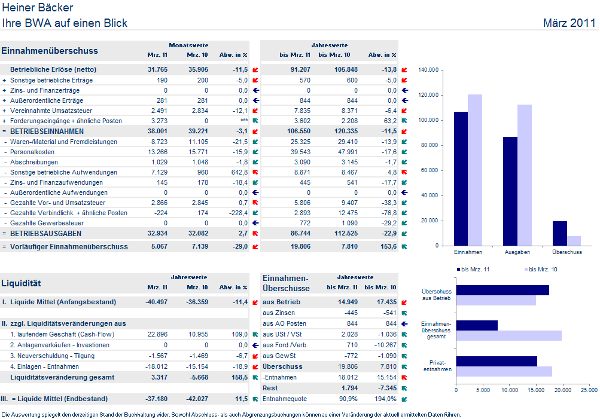Click dark blue Überschuss bar in column chart
Image resolution: width=600 pixels, height=419 pixels.
point(560,233)
